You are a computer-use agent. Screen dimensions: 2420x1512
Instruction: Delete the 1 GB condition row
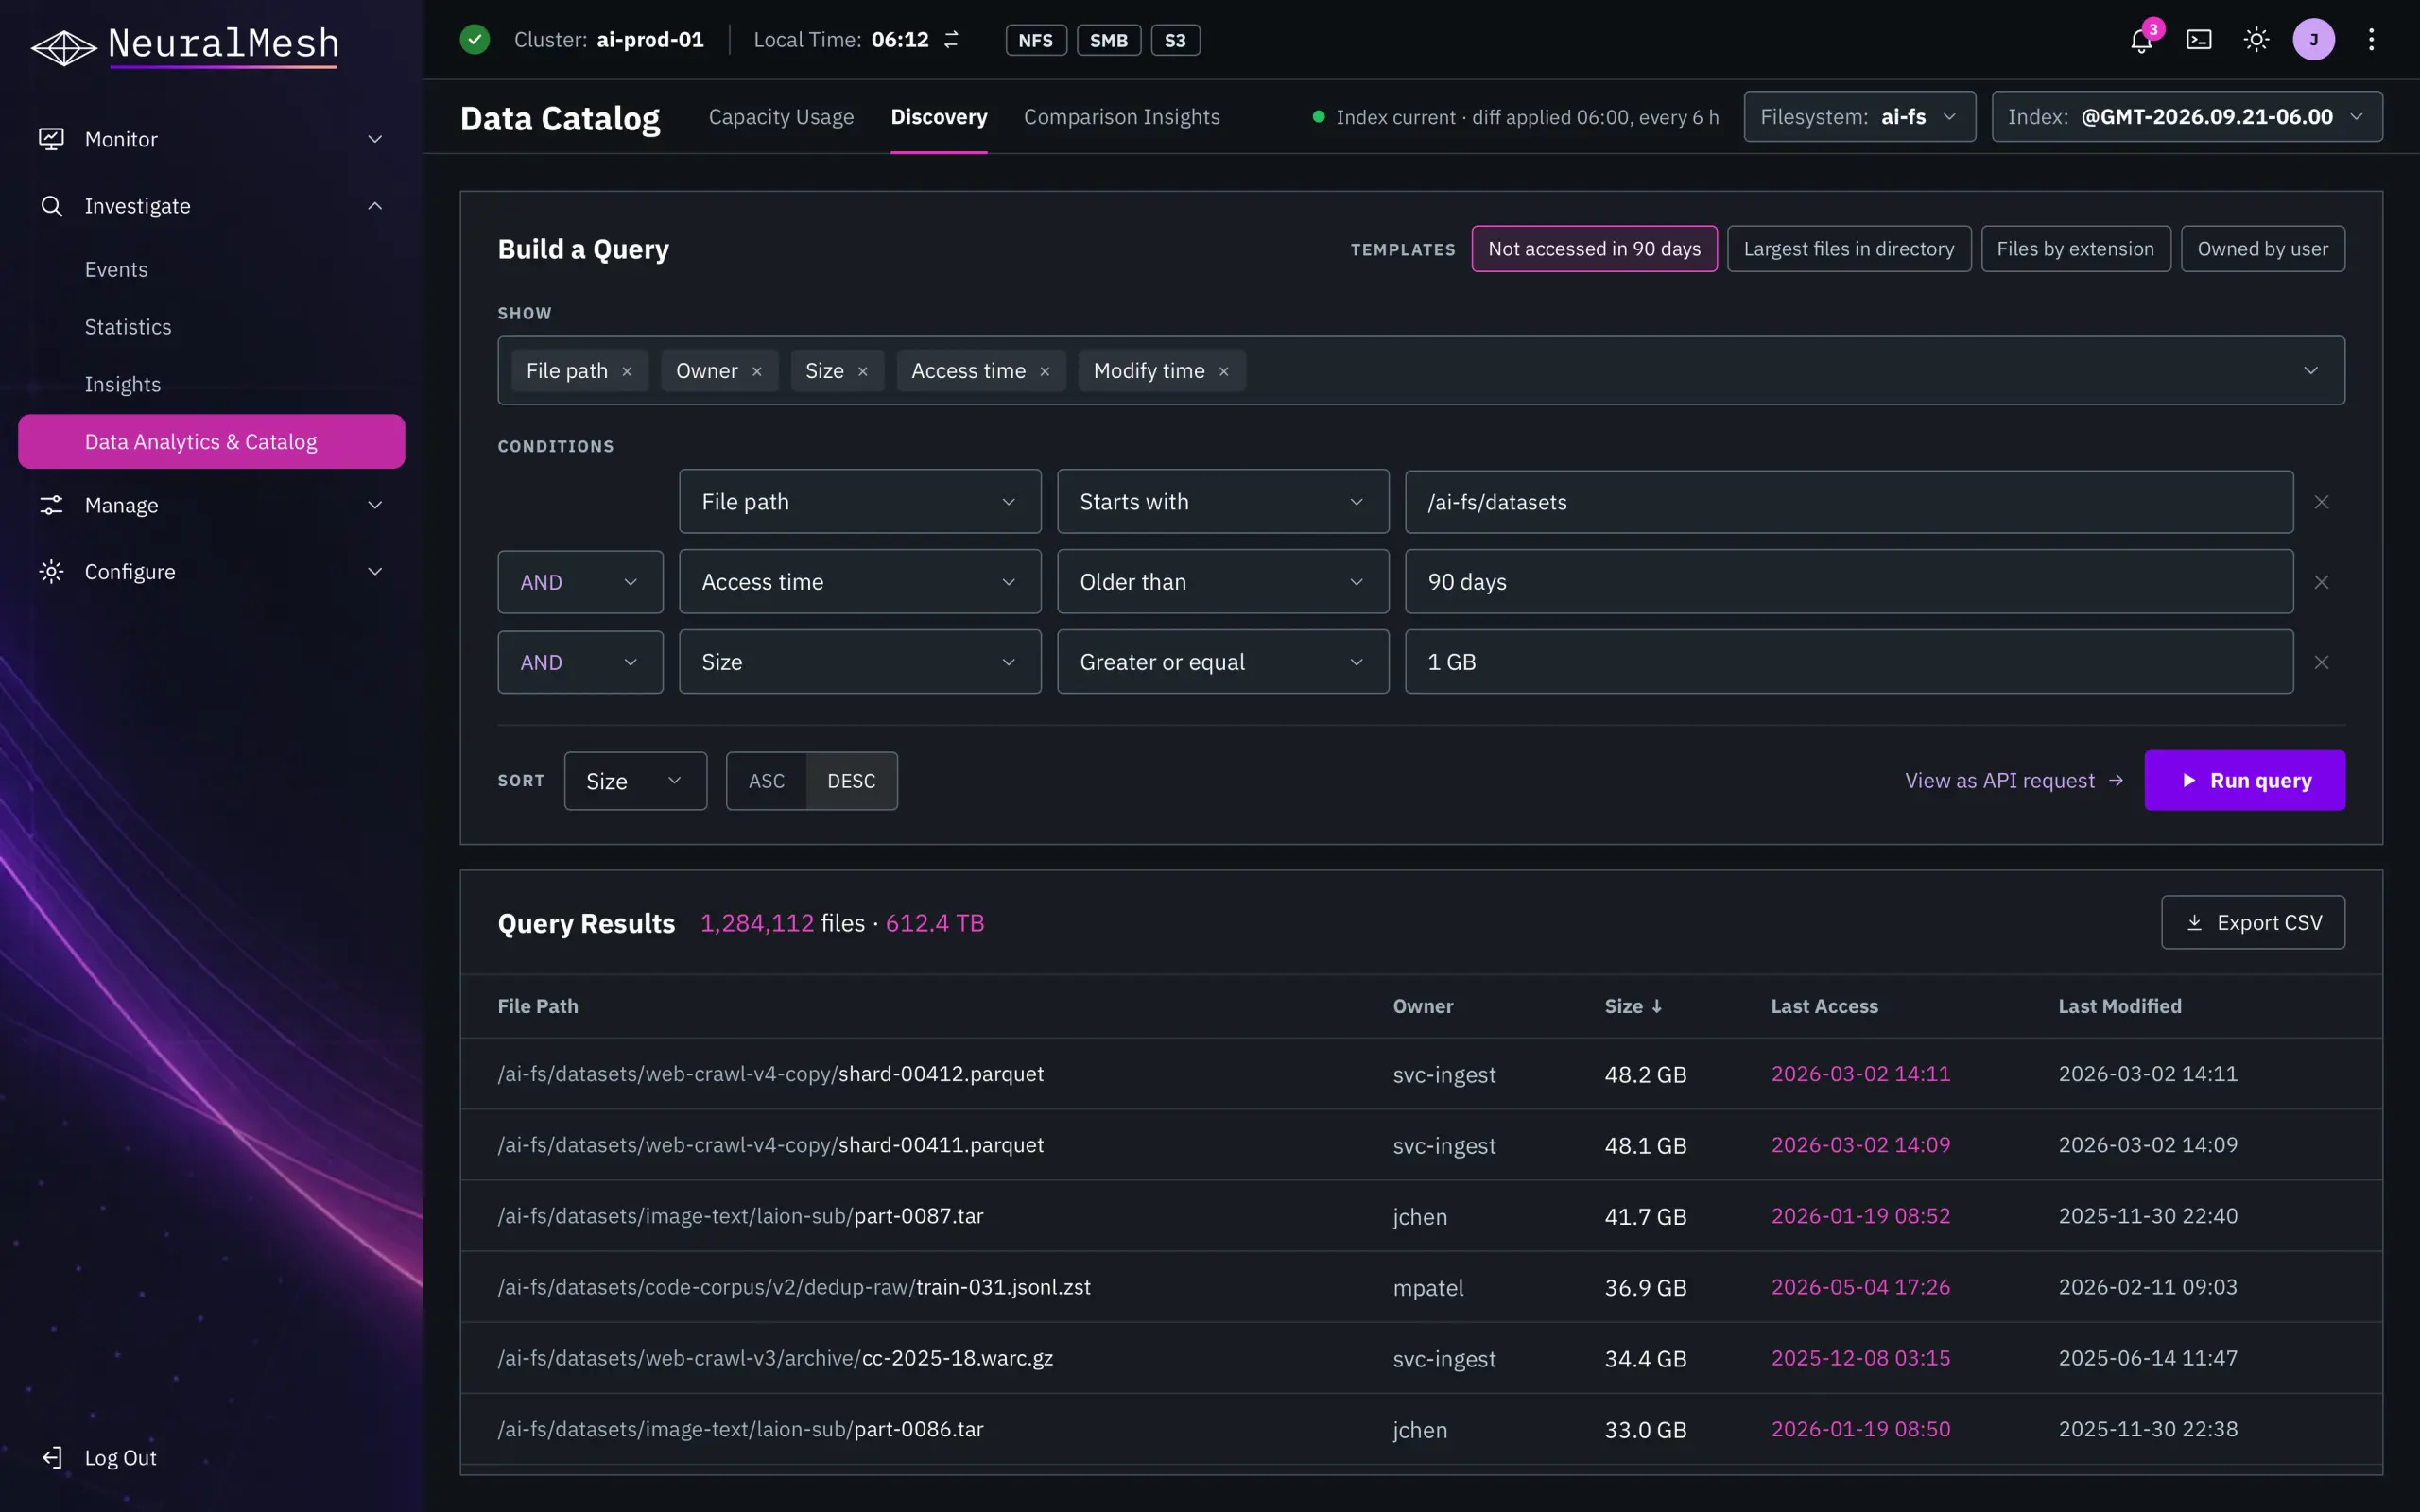pyautogui.click(x=2321, y=662)
